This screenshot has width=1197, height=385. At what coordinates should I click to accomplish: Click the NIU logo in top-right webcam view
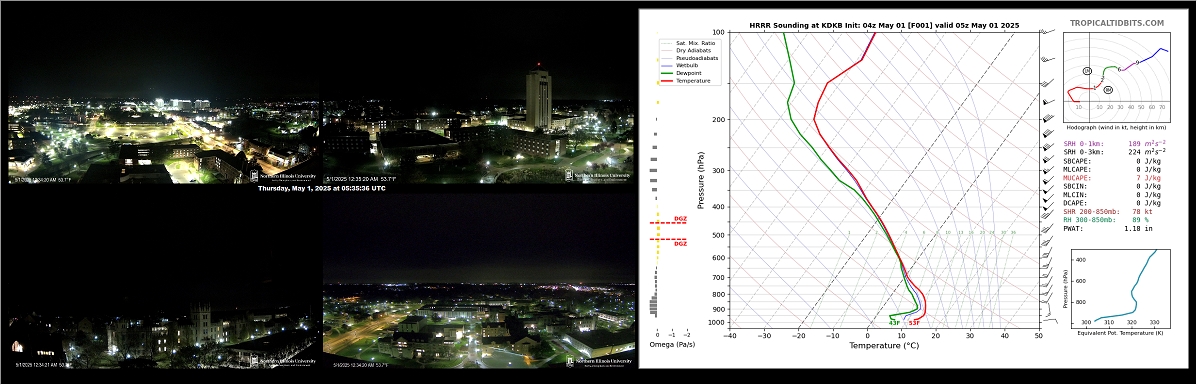click(598, 176)
